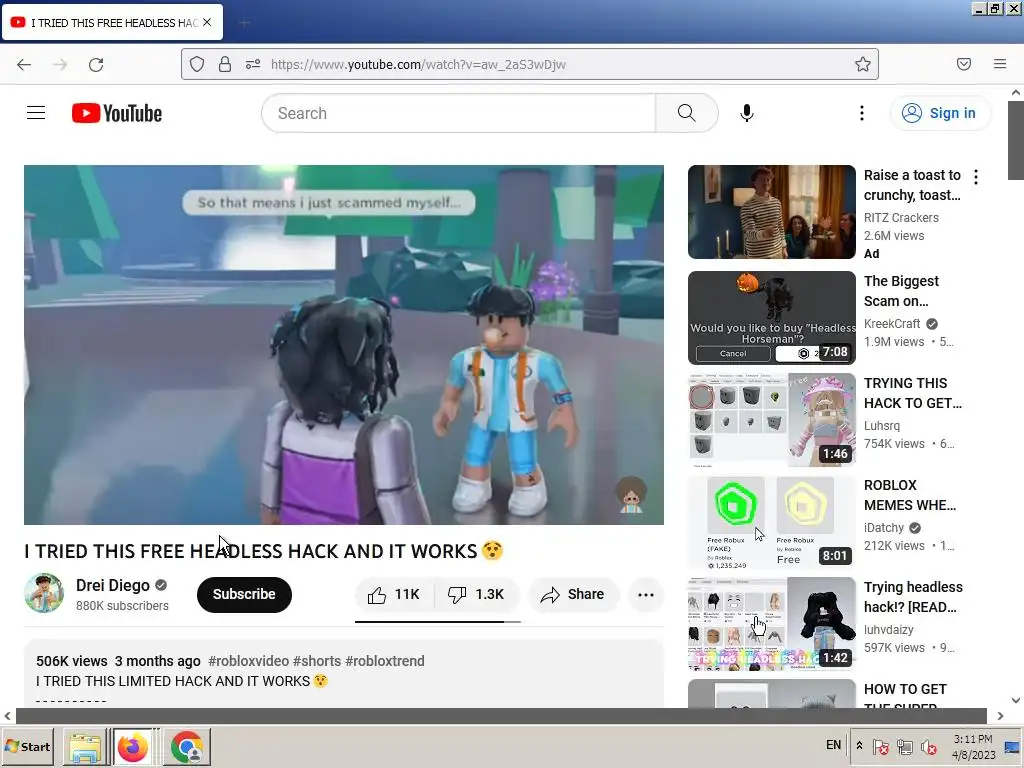Open Trying headless hack video by luhvdaizy
1024x768 pixels.
(771, 624)
